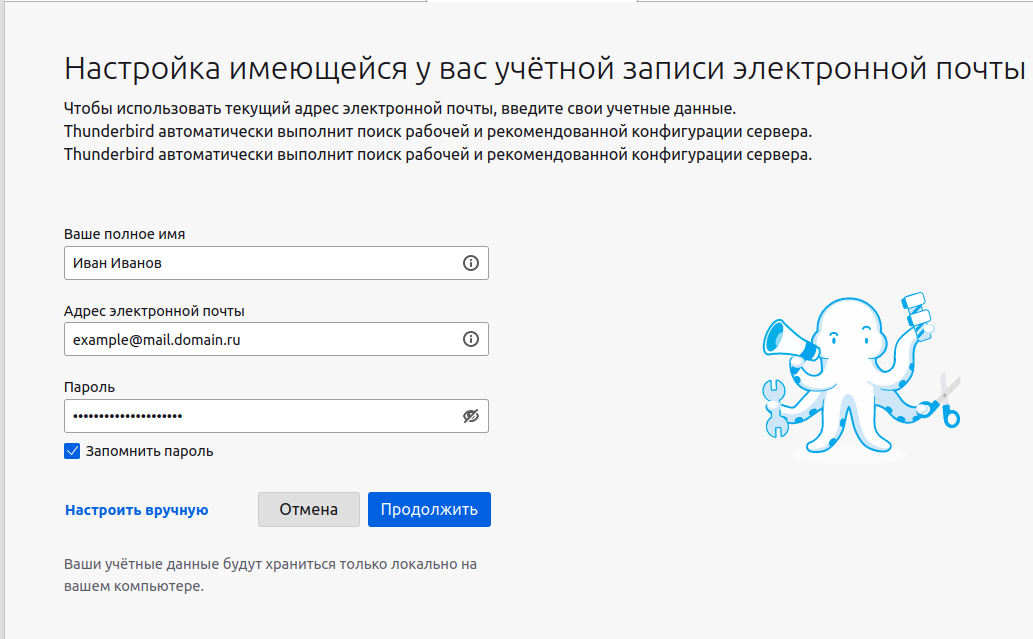The height and width of the screenshot is (639, 1033).
Task: Click the "Отмена" button
Action: [x=309, y=509]
